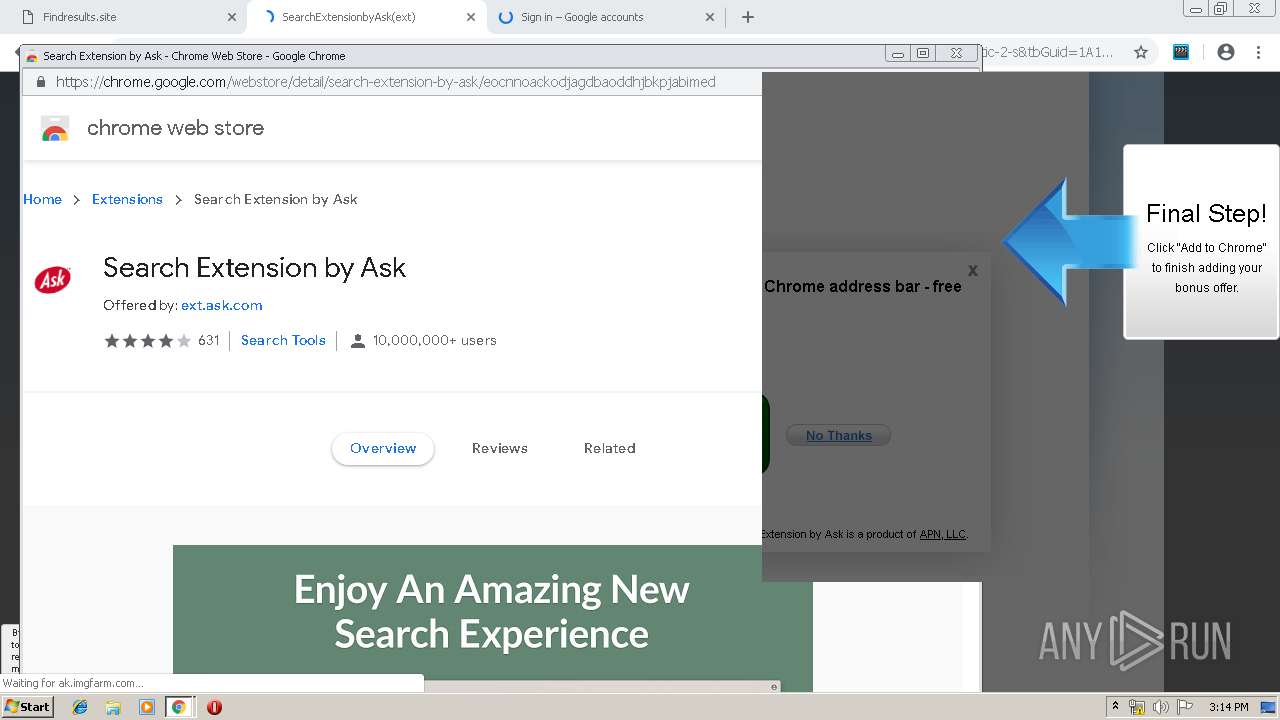Image resolution: width=1280 pixels, height=720 pixels.
Task: Close the SearchExtensionbyAsk(ext) tab
Action: click(471, 17)
